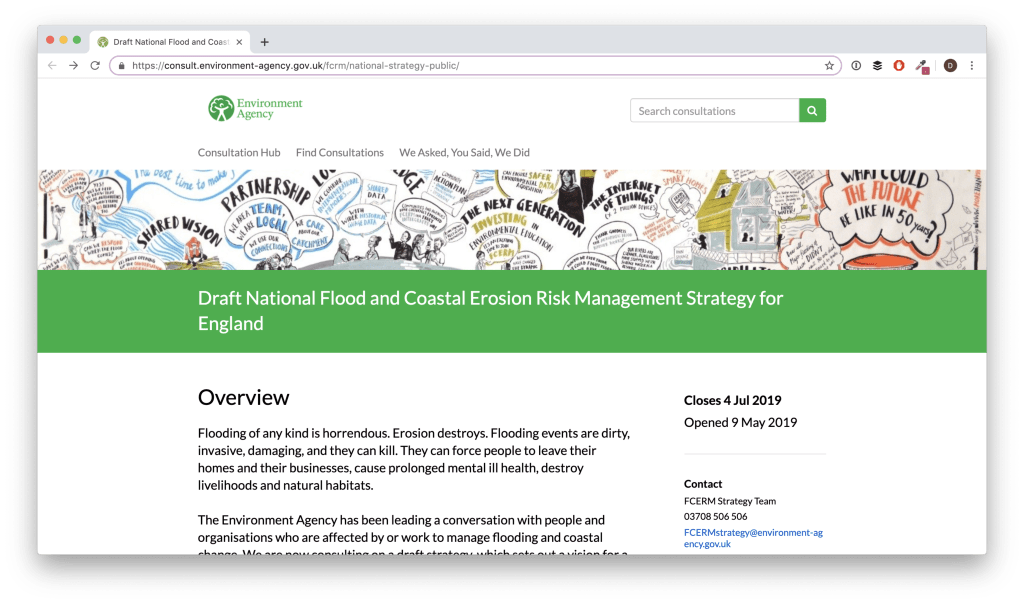The width and height of the screenshot is (1024, 604).
Task: Open Find Consultations navigation link
Action: pos(340,152)
